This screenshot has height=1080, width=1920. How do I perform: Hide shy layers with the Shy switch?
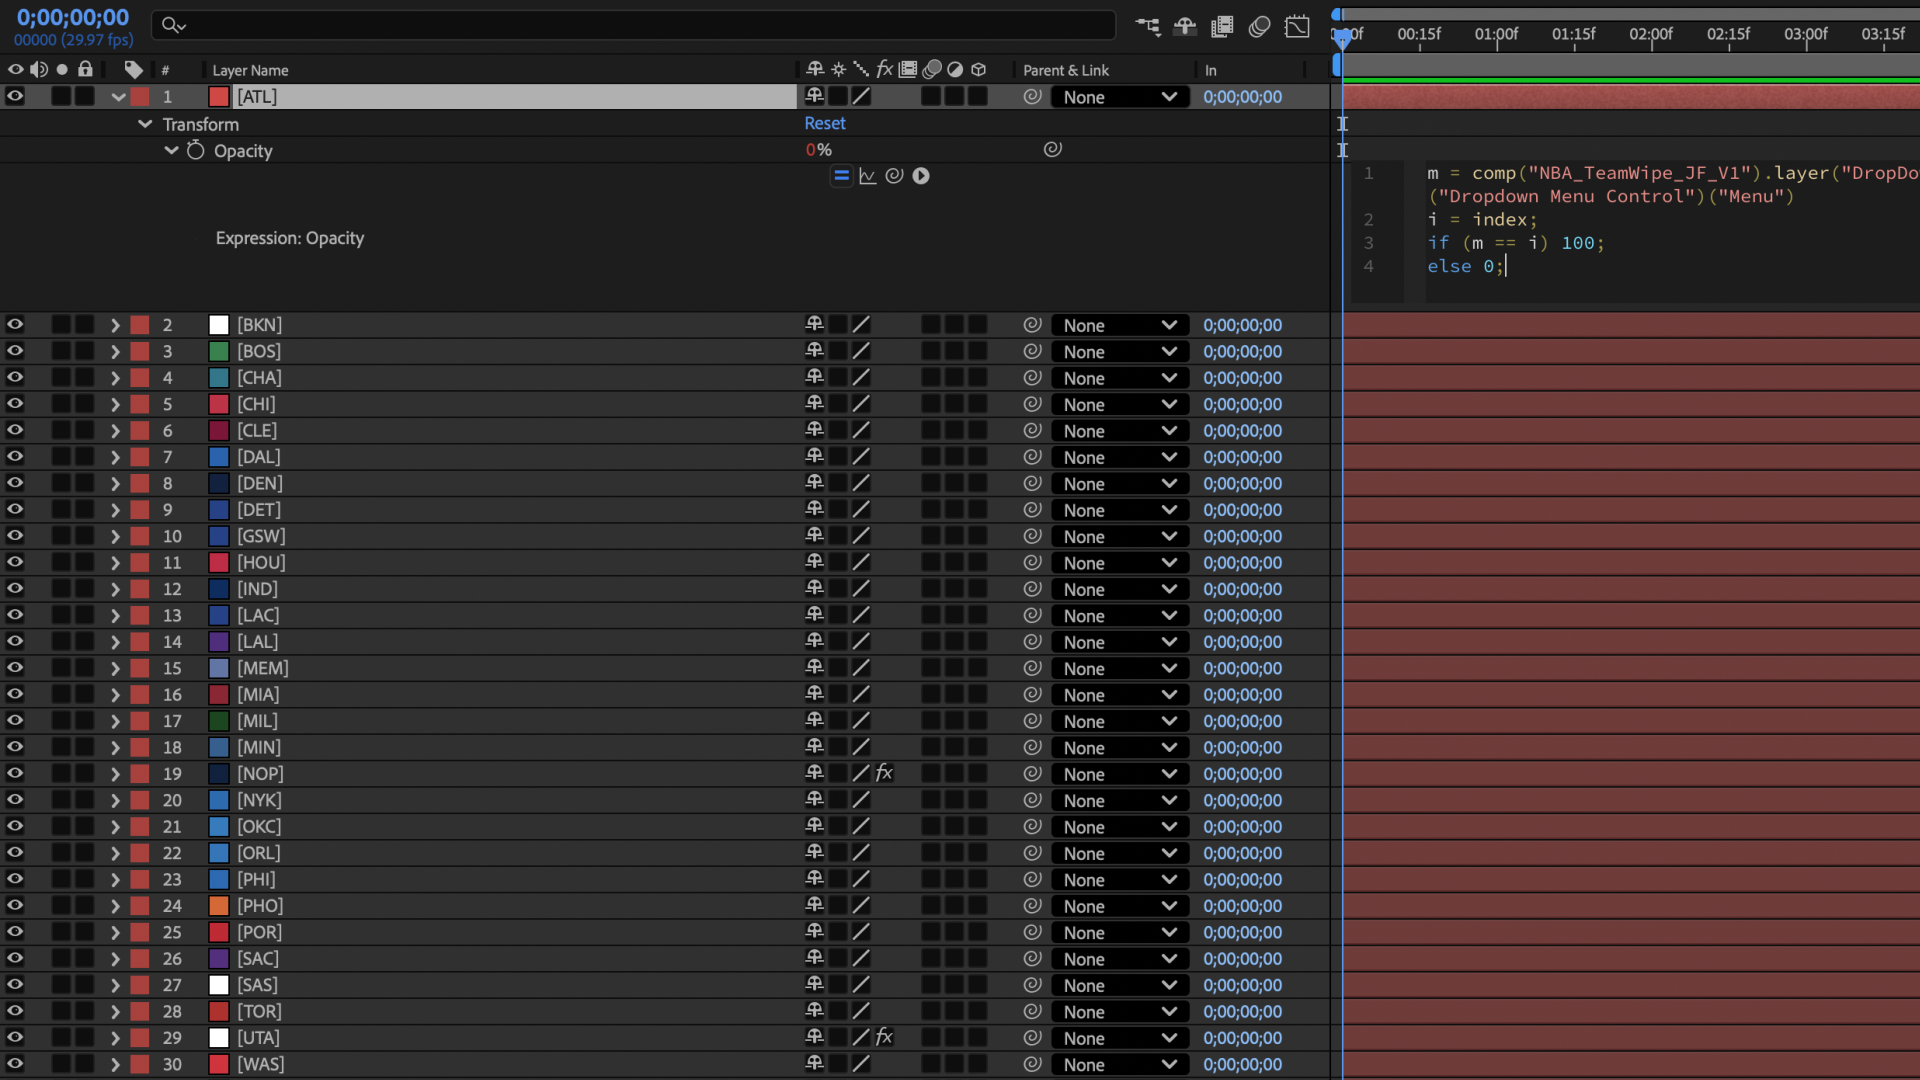1185,27
